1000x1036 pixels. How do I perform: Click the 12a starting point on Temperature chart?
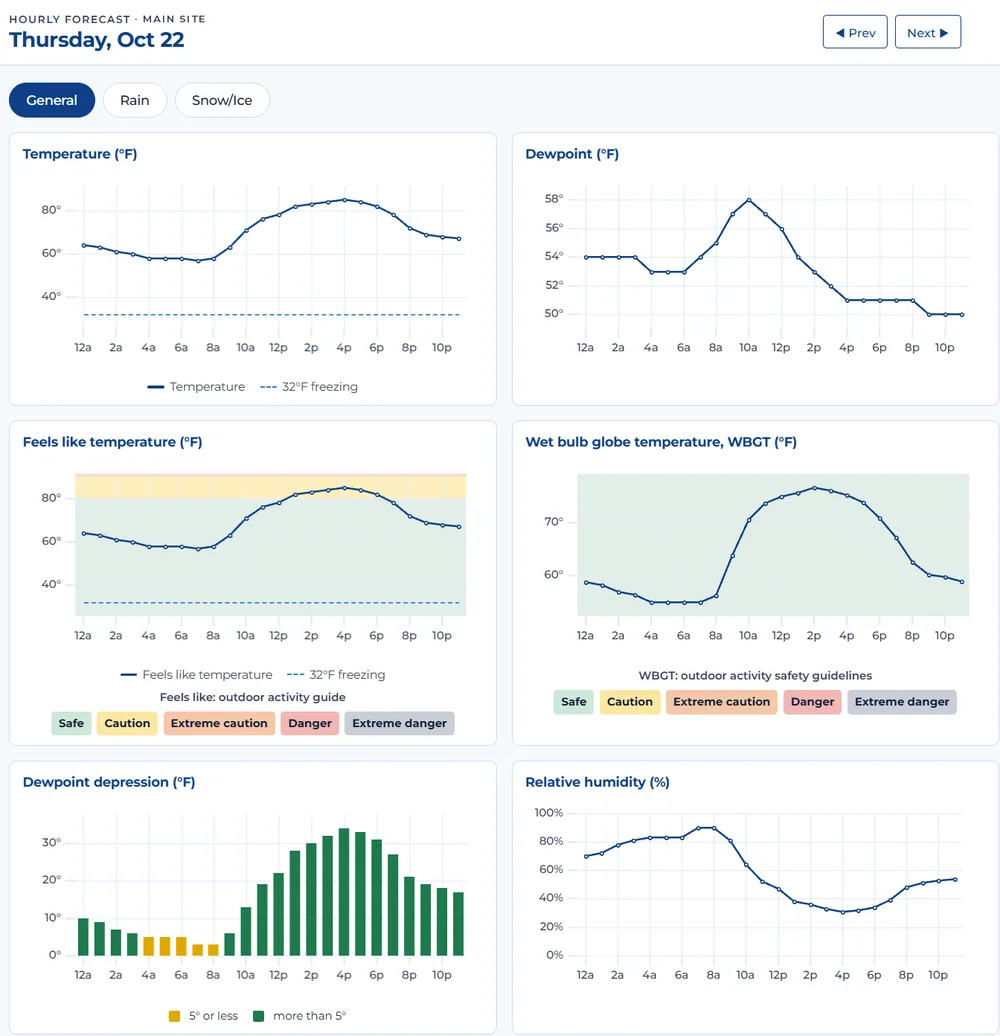84,245
